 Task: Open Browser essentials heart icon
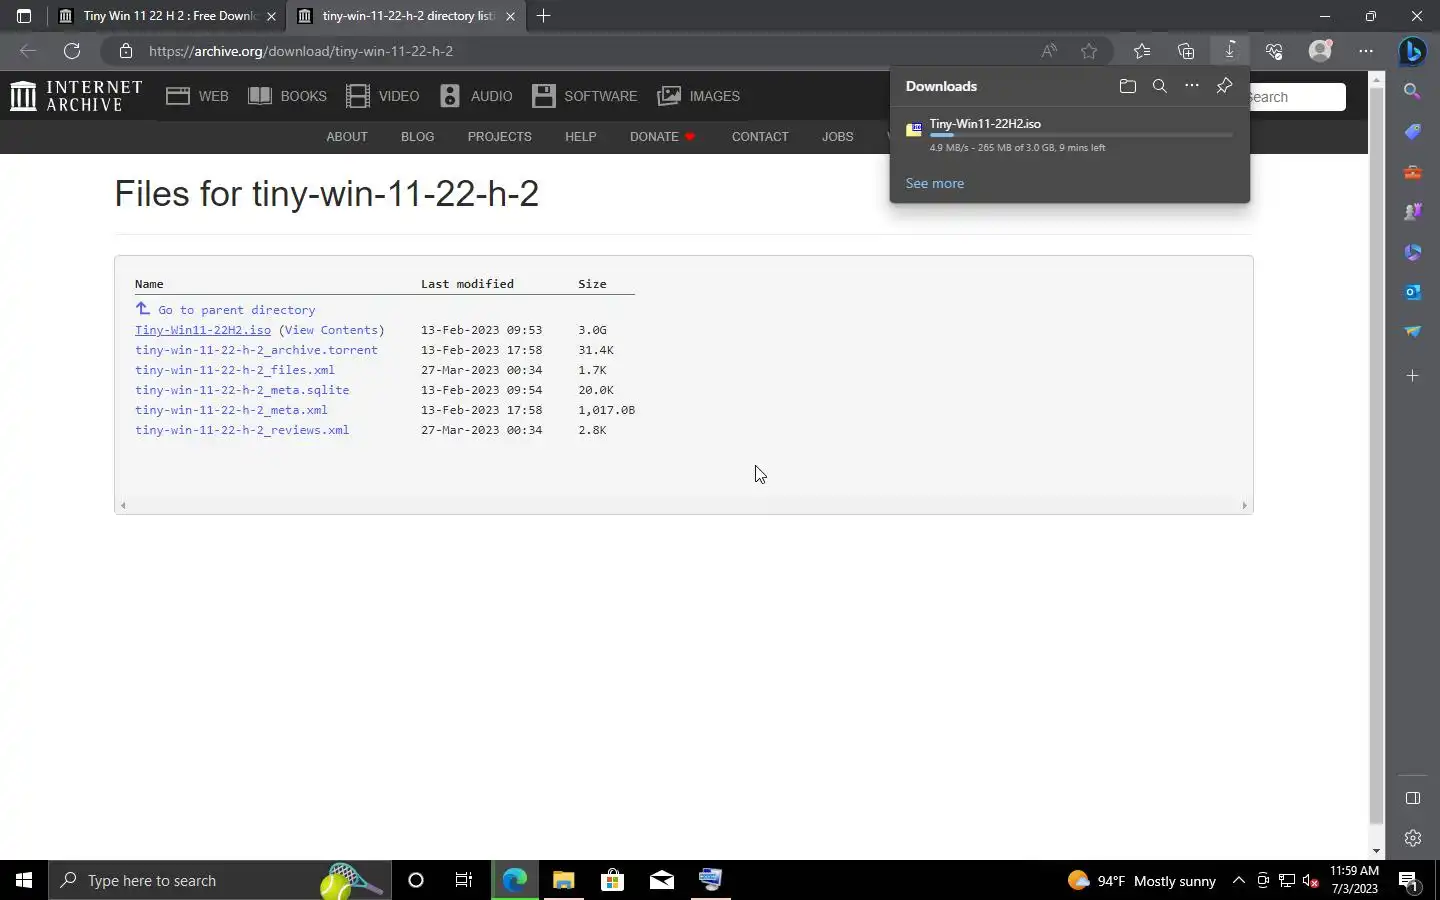click(x=1274, y=51)
